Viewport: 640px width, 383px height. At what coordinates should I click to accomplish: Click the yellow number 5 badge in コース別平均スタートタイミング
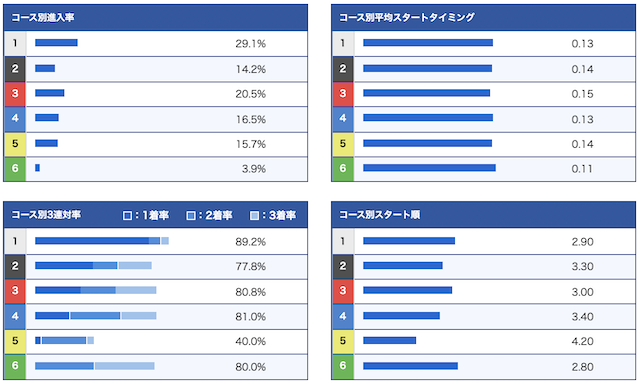pos(343,144)
